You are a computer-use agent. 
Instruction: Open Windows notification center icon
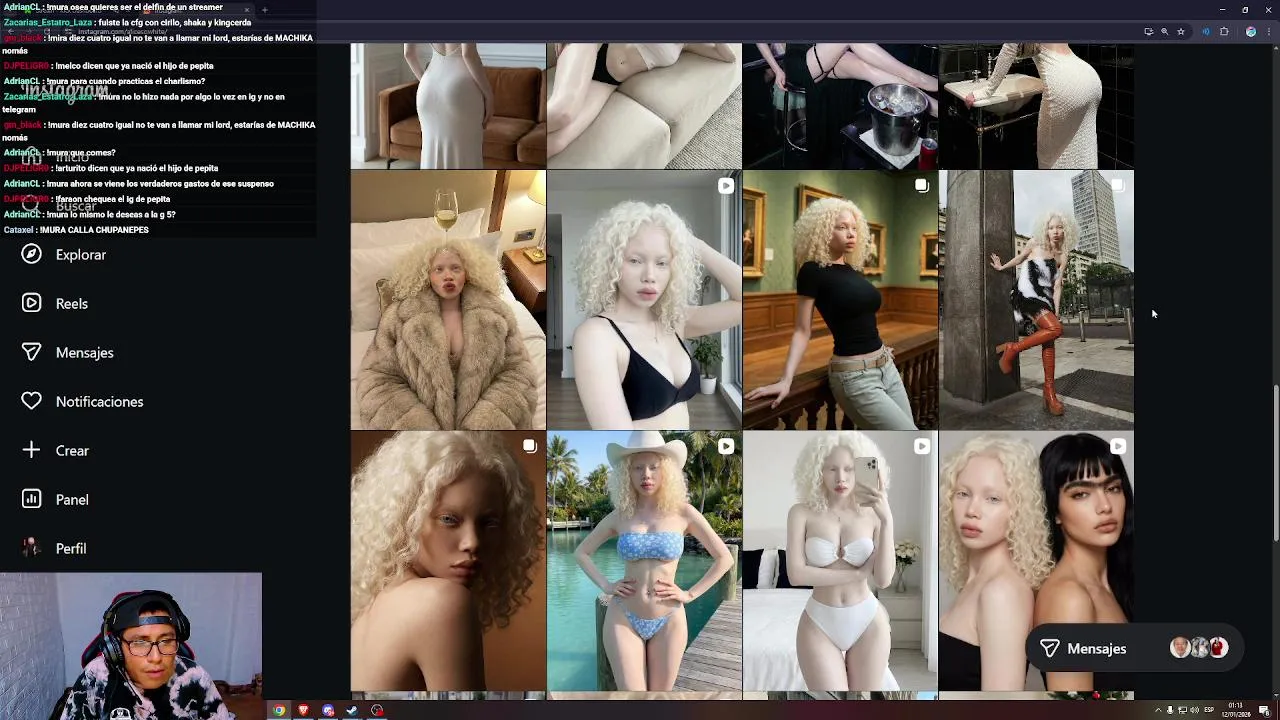point(1264,711)
